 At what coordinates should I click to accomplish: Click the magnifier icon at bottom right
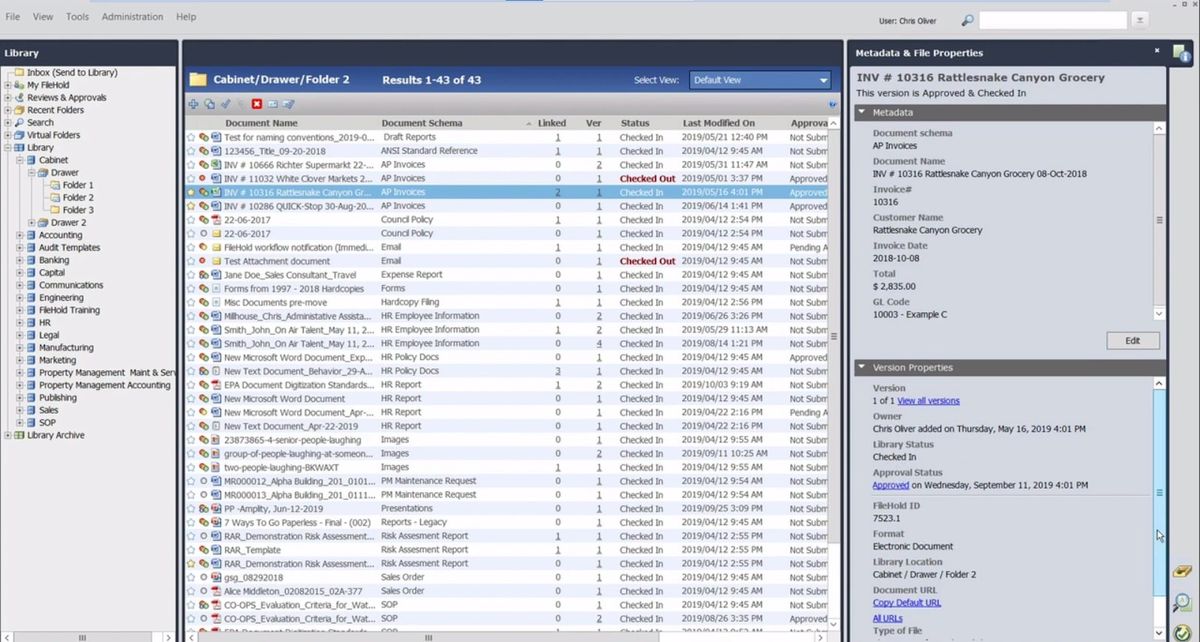tap(1181, 603)
